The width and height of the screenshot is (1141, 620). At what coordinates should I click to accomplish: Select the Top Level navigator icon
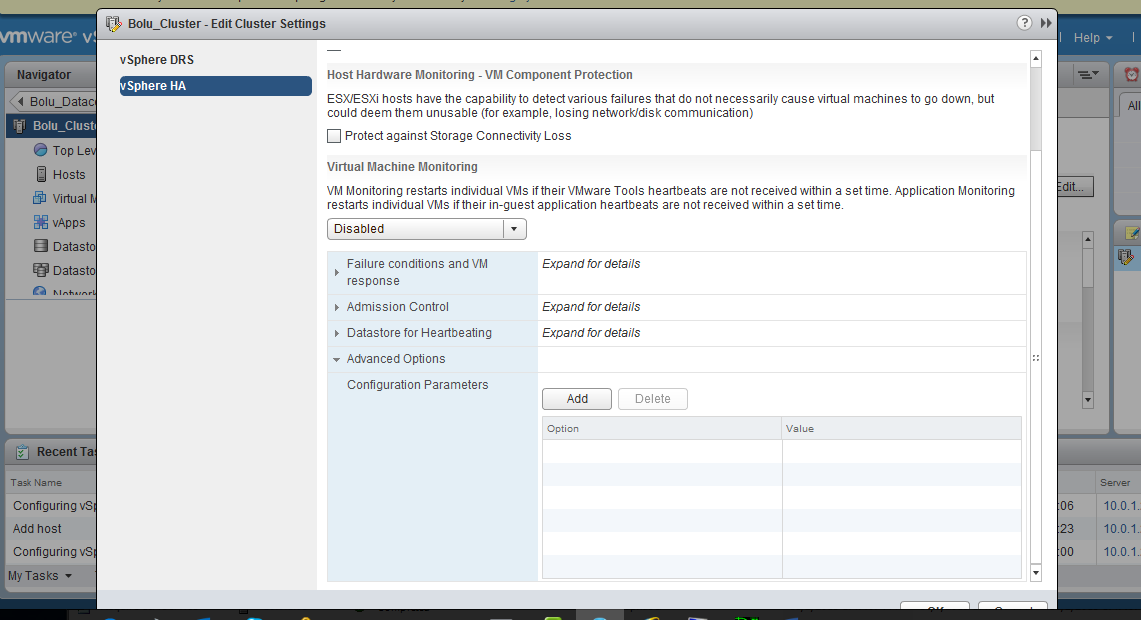coord(41,150)
